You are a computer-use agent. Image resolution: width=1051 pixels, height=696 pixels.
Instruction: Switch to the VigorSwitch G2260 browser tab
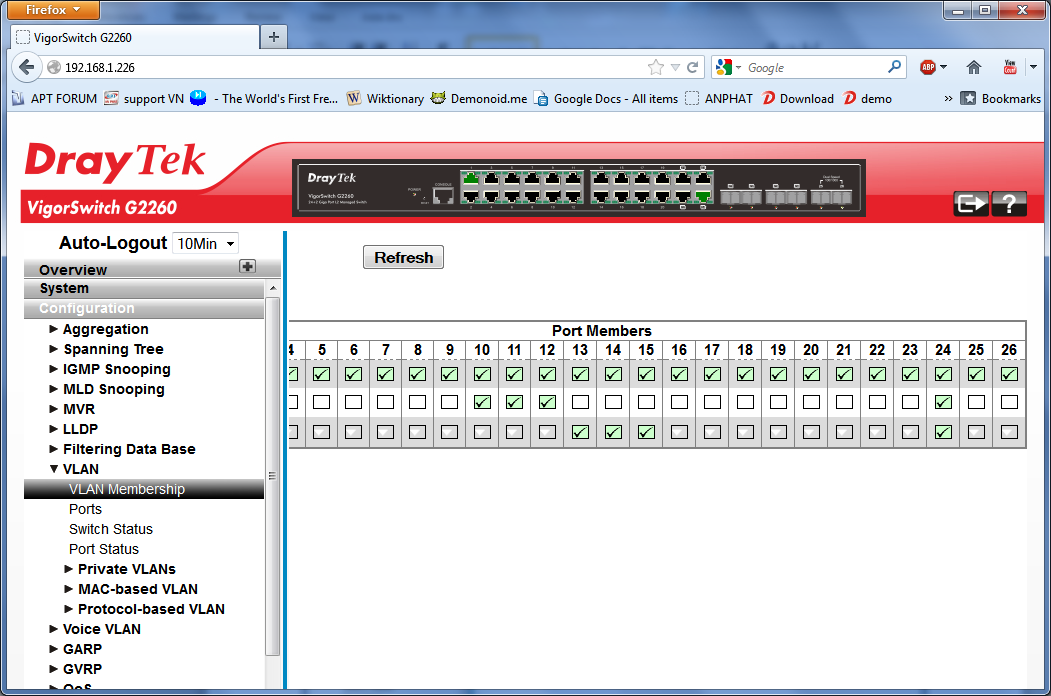tap(135, 38)
